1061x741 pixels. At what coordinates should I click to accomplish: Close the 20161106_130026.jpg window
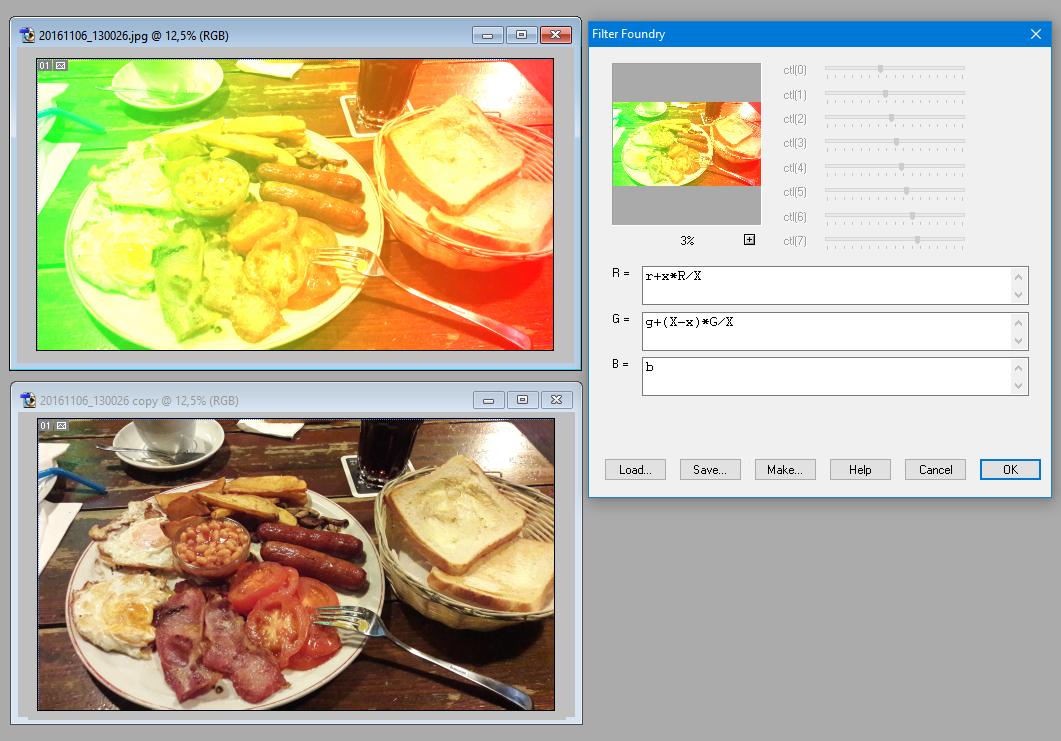(x=556, y=35)
